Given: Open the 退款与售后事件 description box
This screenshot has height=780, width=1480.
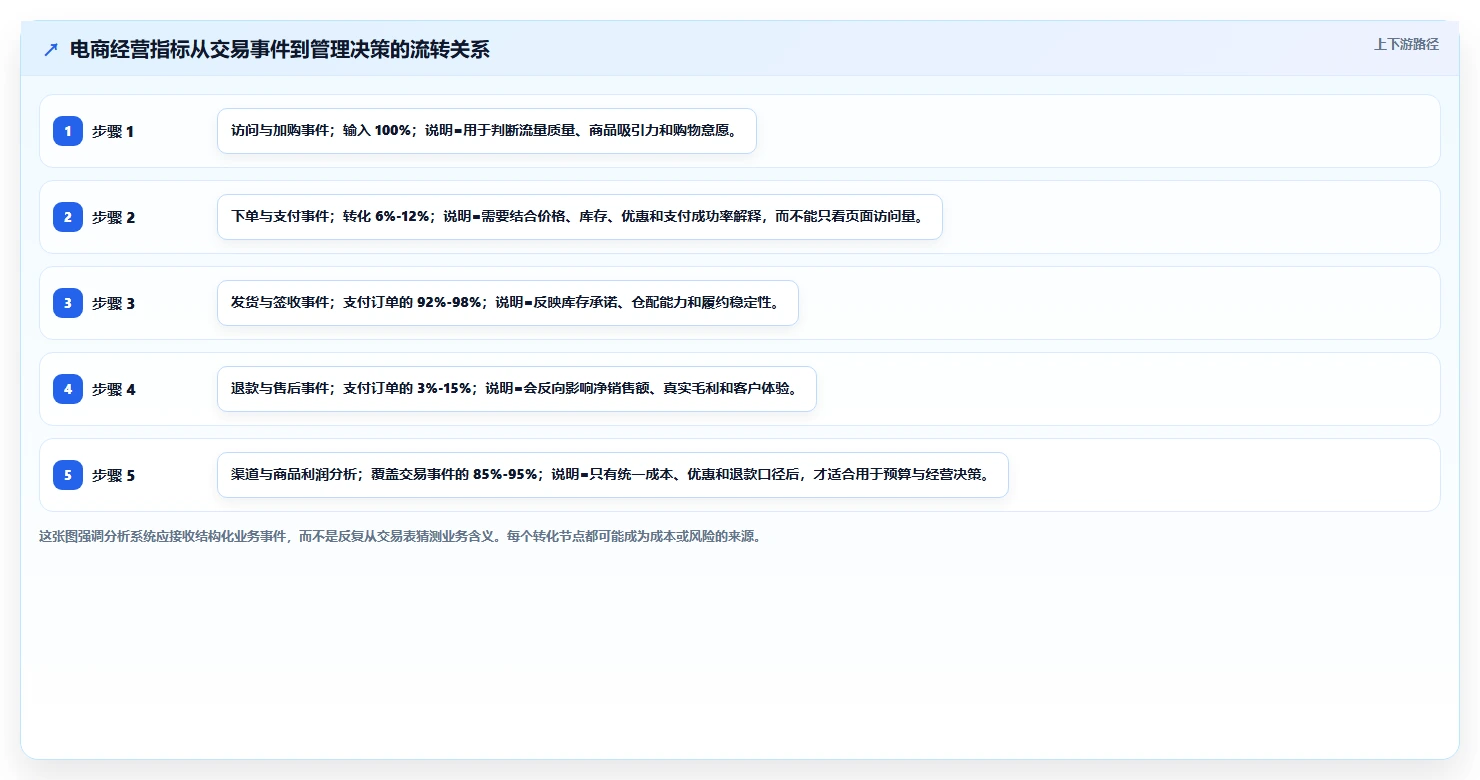Looking at the screenshot, I should pos(517,389).
